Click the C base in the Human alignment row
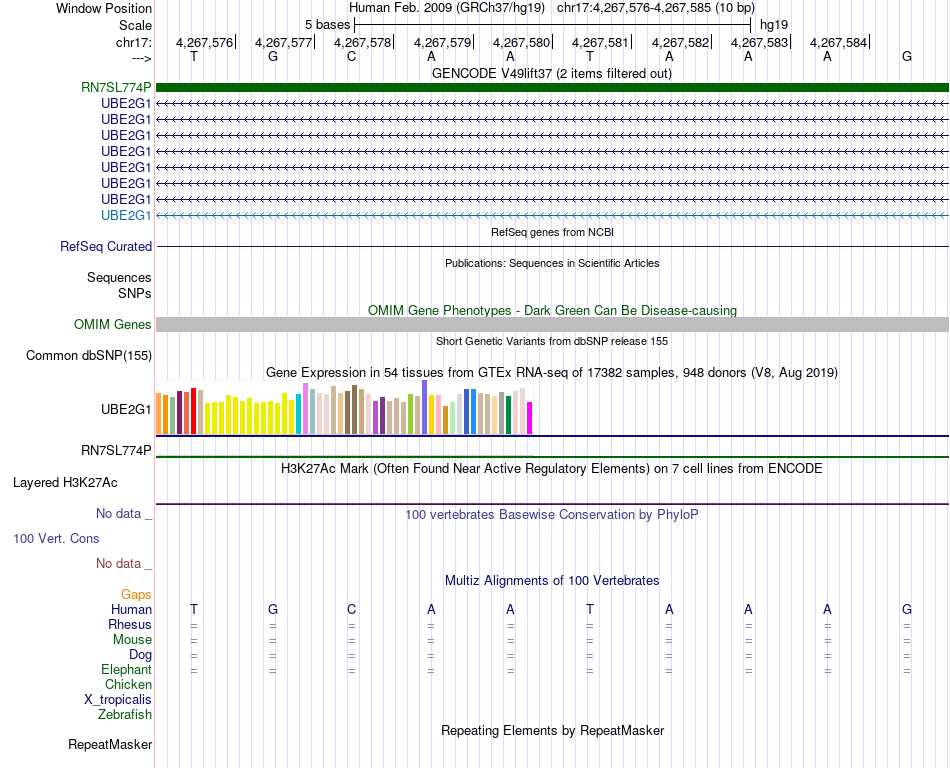The height and width of the screenshot is (768, 950). tap(351, 609)
